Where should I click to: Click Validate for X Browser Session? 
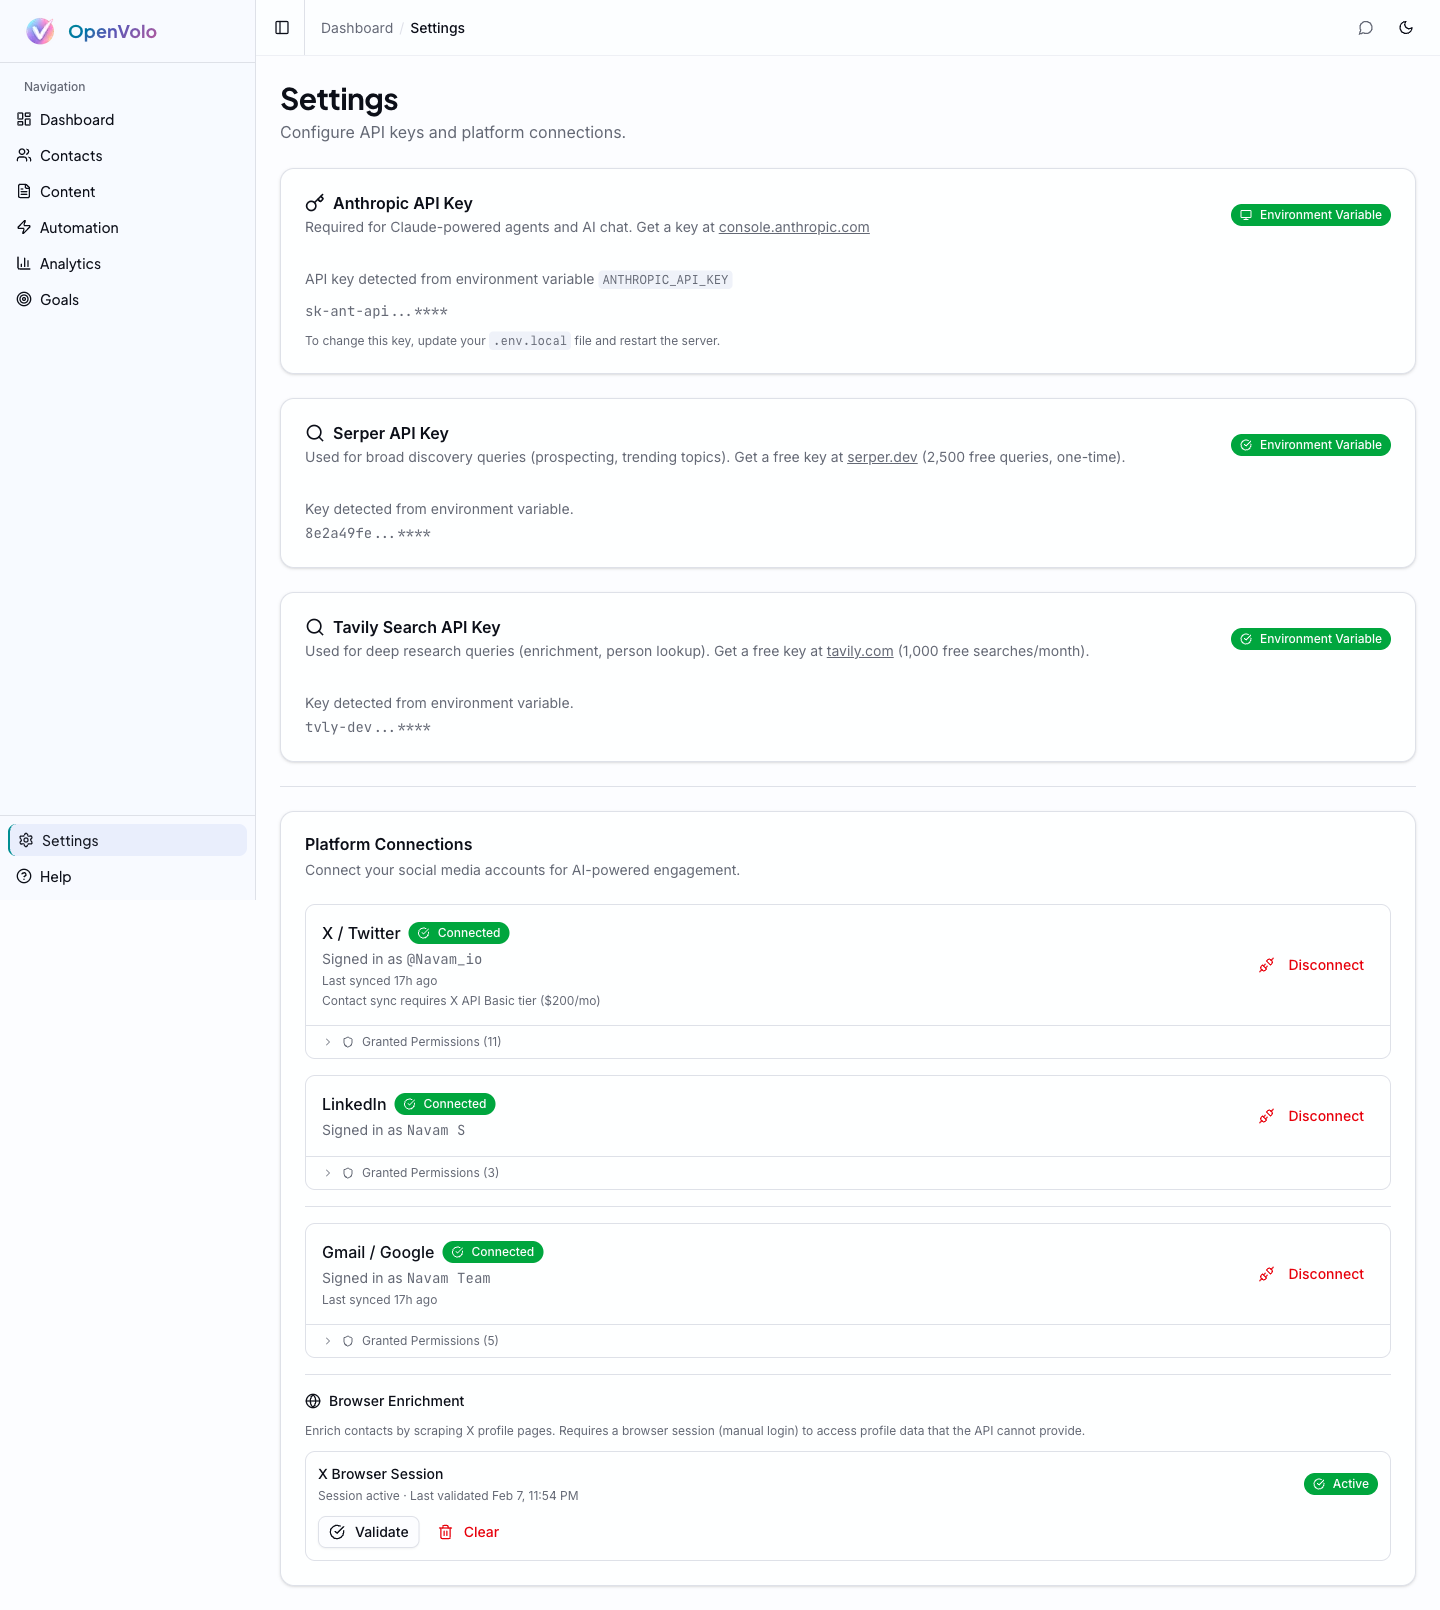pyautogui.click(x=369, y=1532)
